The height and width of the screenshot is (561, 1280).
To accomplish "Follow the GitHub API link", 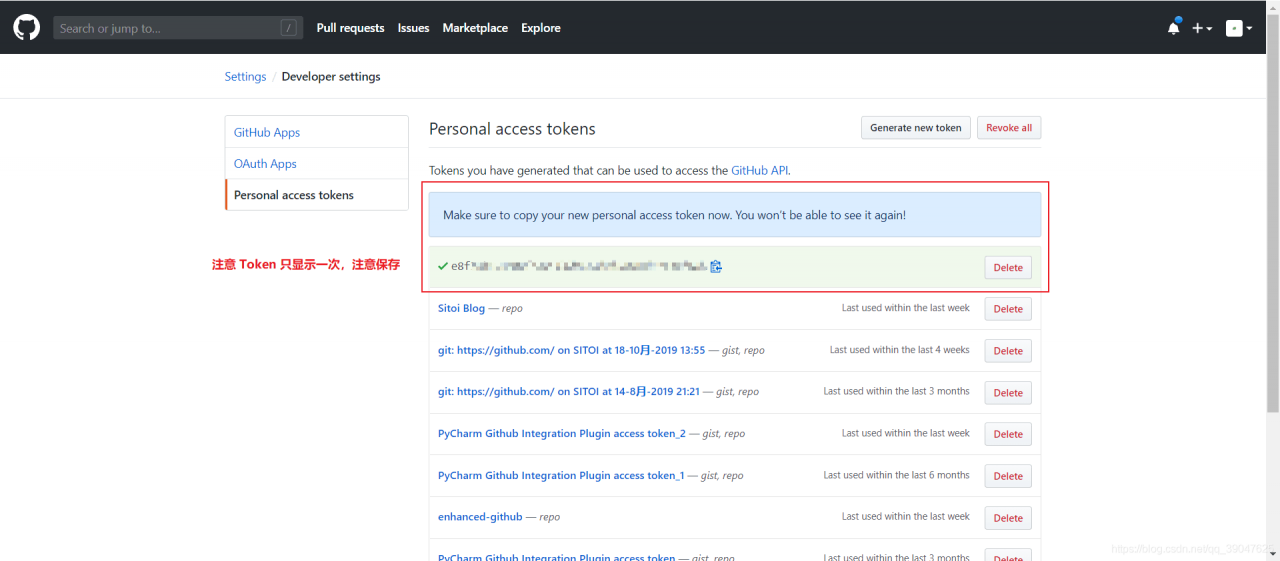I will (x=760, y=171).
